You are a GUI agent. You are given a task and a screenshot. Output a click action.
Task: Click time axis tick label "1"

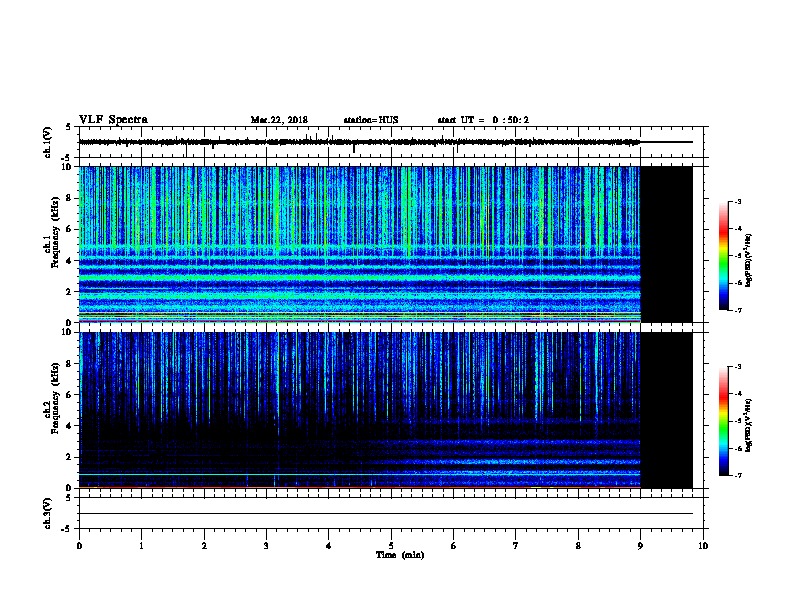click(x=141, y=546)
